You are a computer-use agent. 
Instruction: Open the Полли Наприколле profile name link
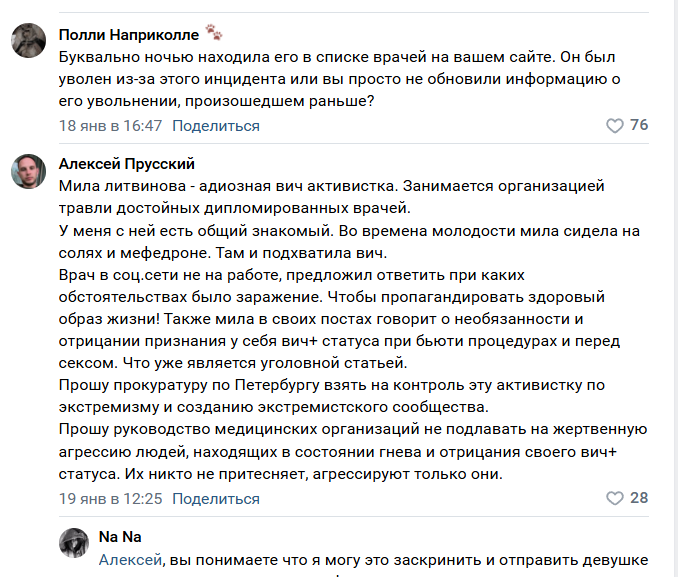pos(128,33)
